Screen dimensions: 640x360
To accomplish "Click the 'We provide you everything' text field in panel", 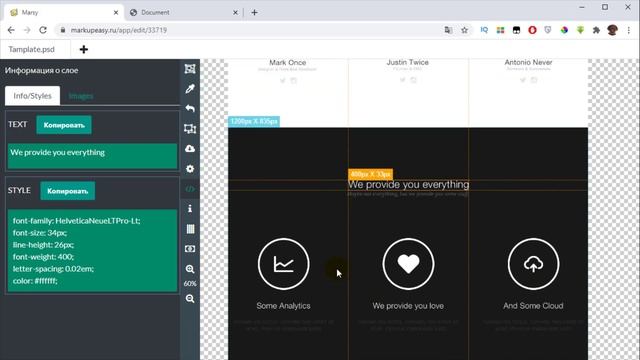I will (92, 156).
